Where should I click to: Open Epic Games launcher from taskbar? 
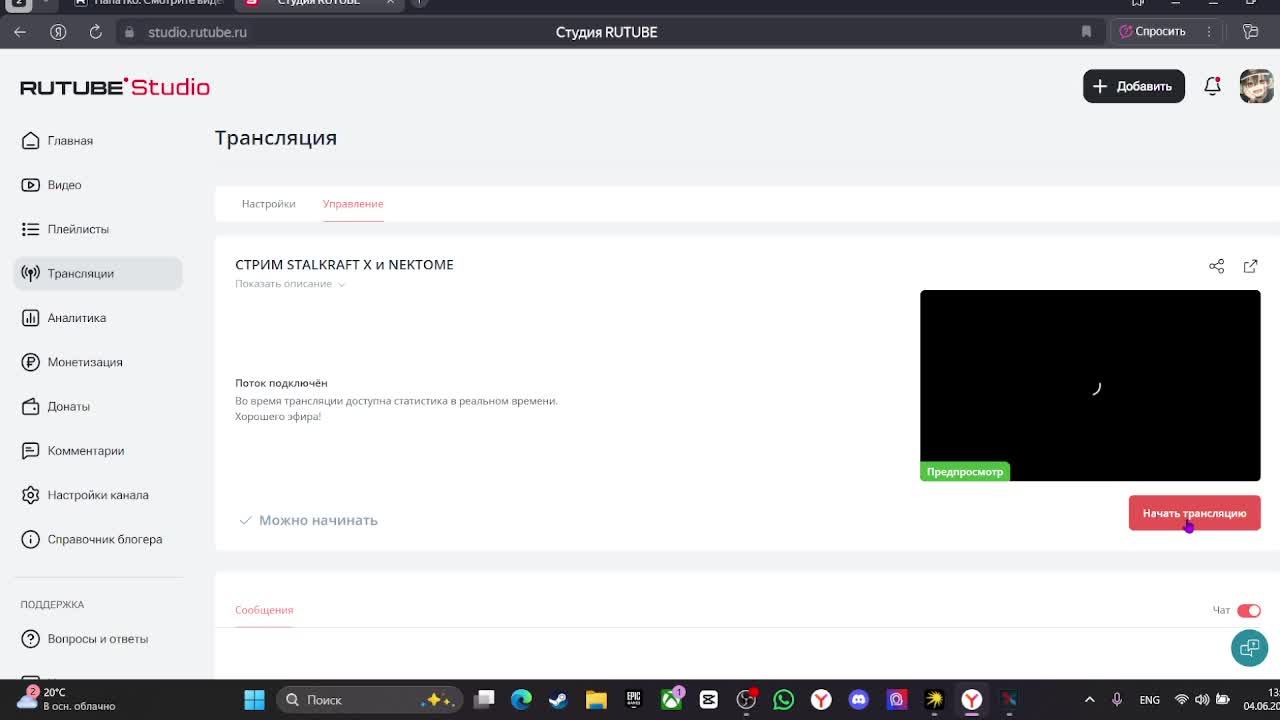click(x=633, y=700)
